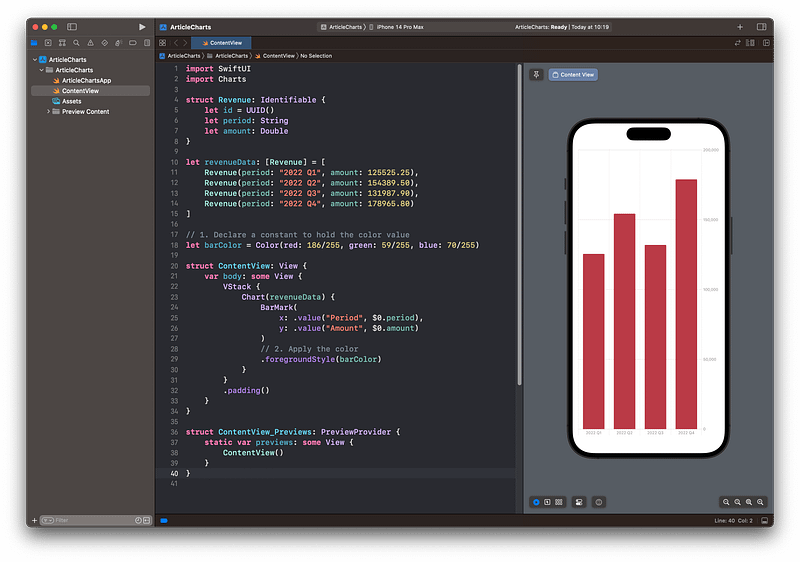Toggle recent files filter clock icon

click(x=138, y=520)
